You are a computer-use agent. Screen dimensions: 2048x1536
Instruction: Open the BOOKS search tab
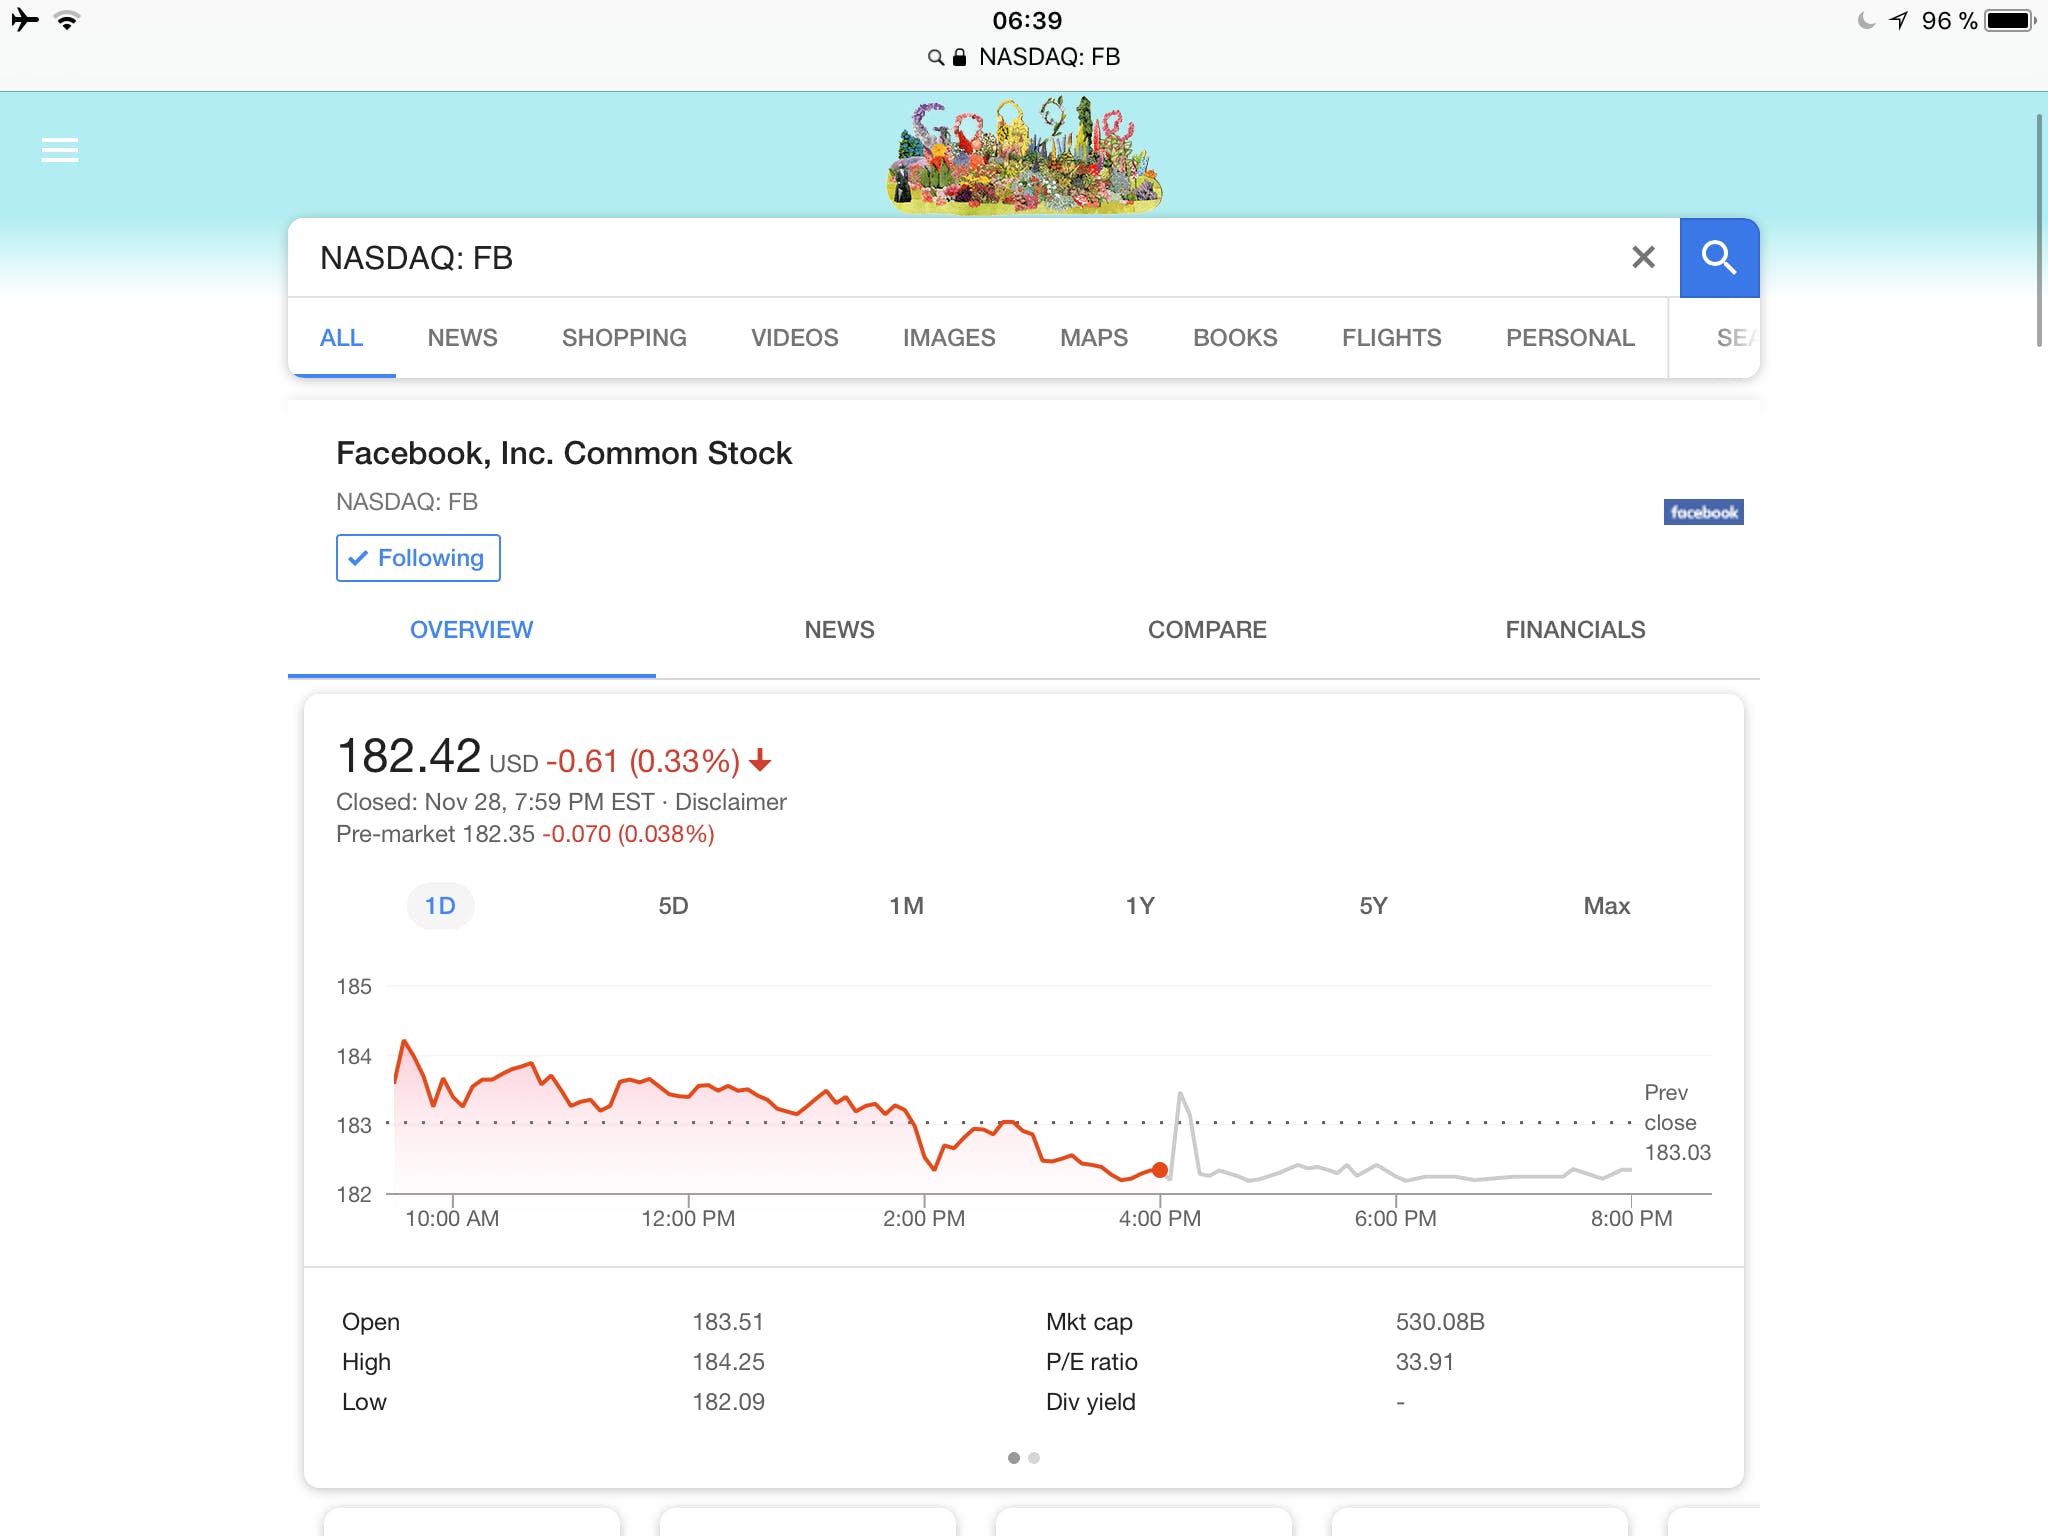[1235, 338]
